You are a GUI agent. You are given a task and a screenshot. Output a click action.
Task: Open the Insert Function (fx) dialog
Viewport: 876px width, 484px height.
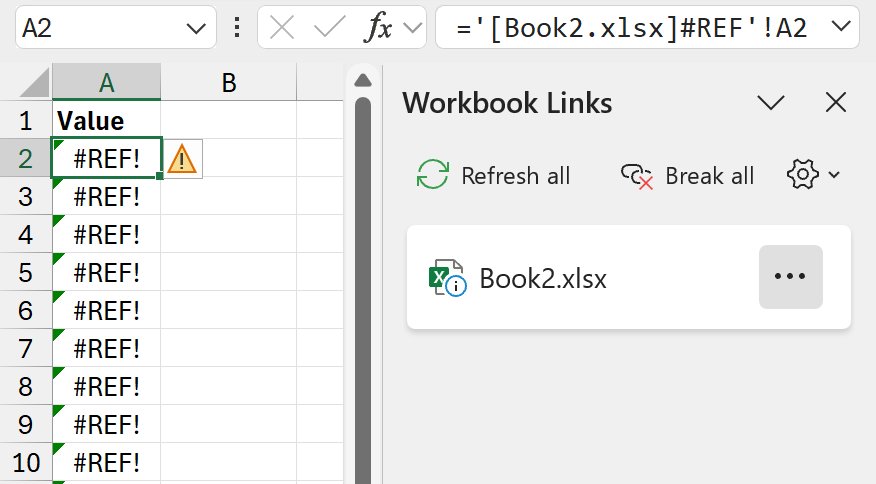(377, 28)
